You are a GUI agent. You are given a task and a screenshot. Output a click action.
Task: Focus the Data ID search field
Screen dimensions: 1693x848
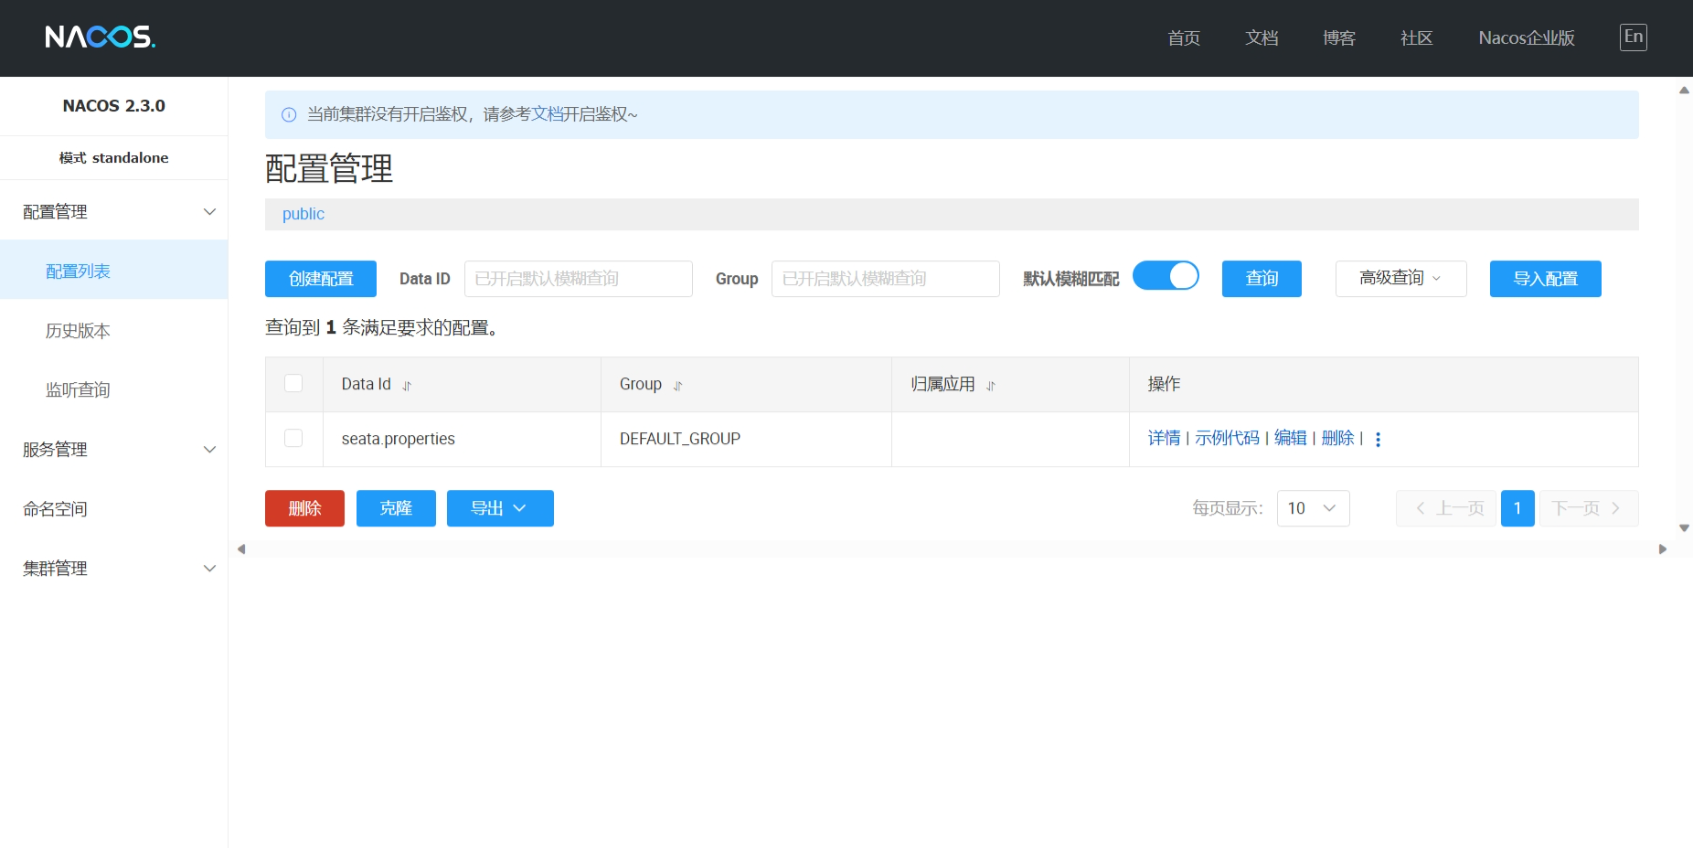(578, 278)
